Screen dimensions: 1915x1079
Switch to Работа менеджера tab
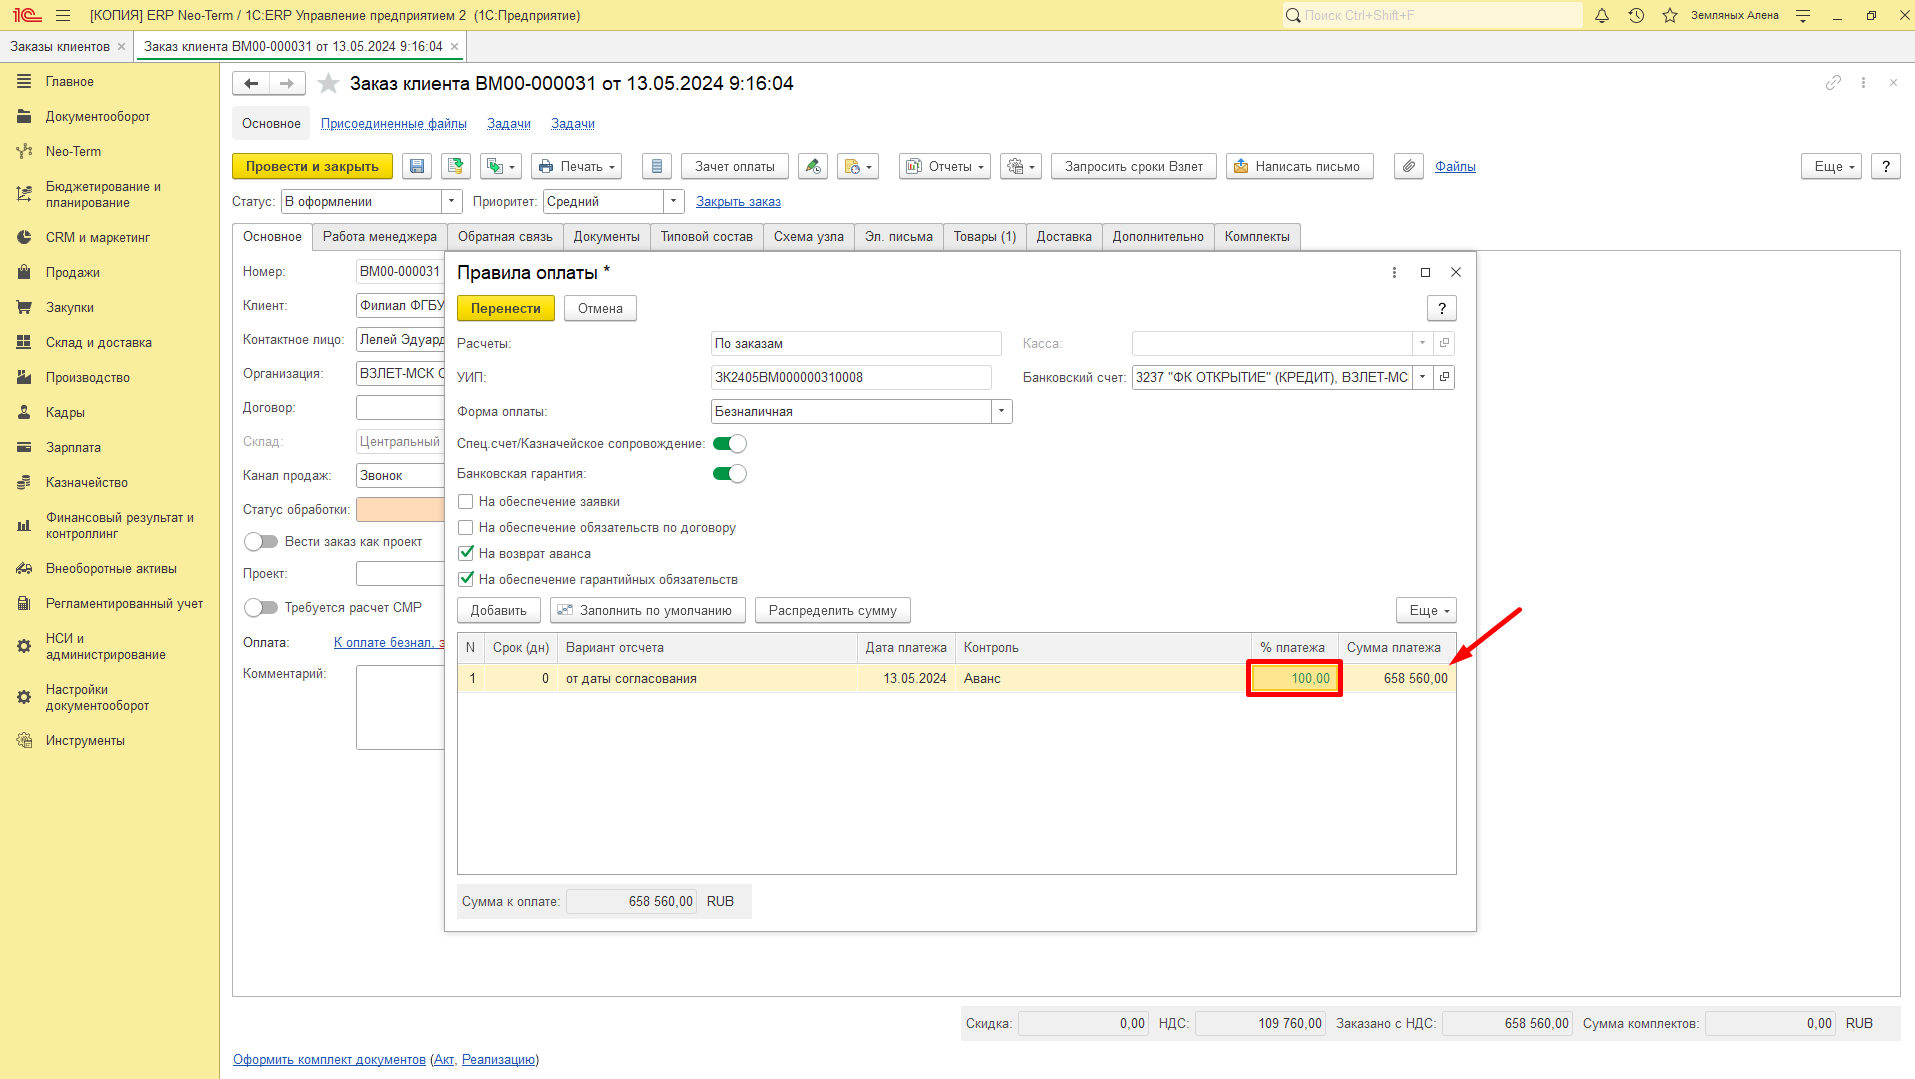point(380,237)
